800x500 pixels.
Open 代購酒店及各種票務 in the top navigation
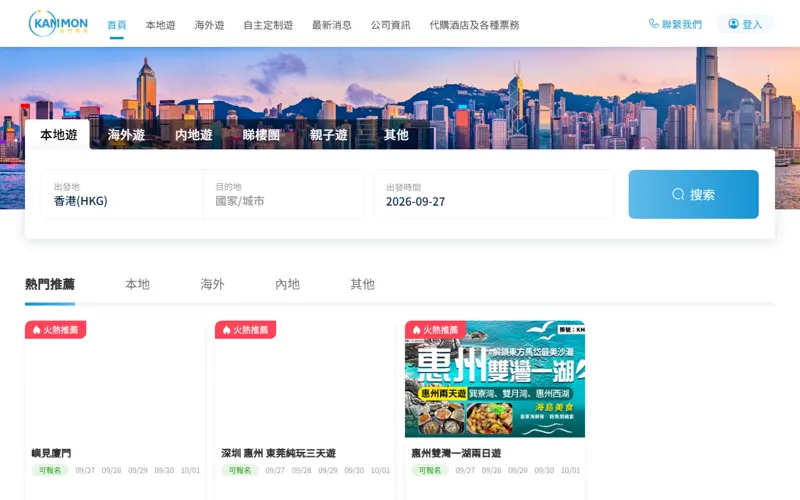(474, 25)
